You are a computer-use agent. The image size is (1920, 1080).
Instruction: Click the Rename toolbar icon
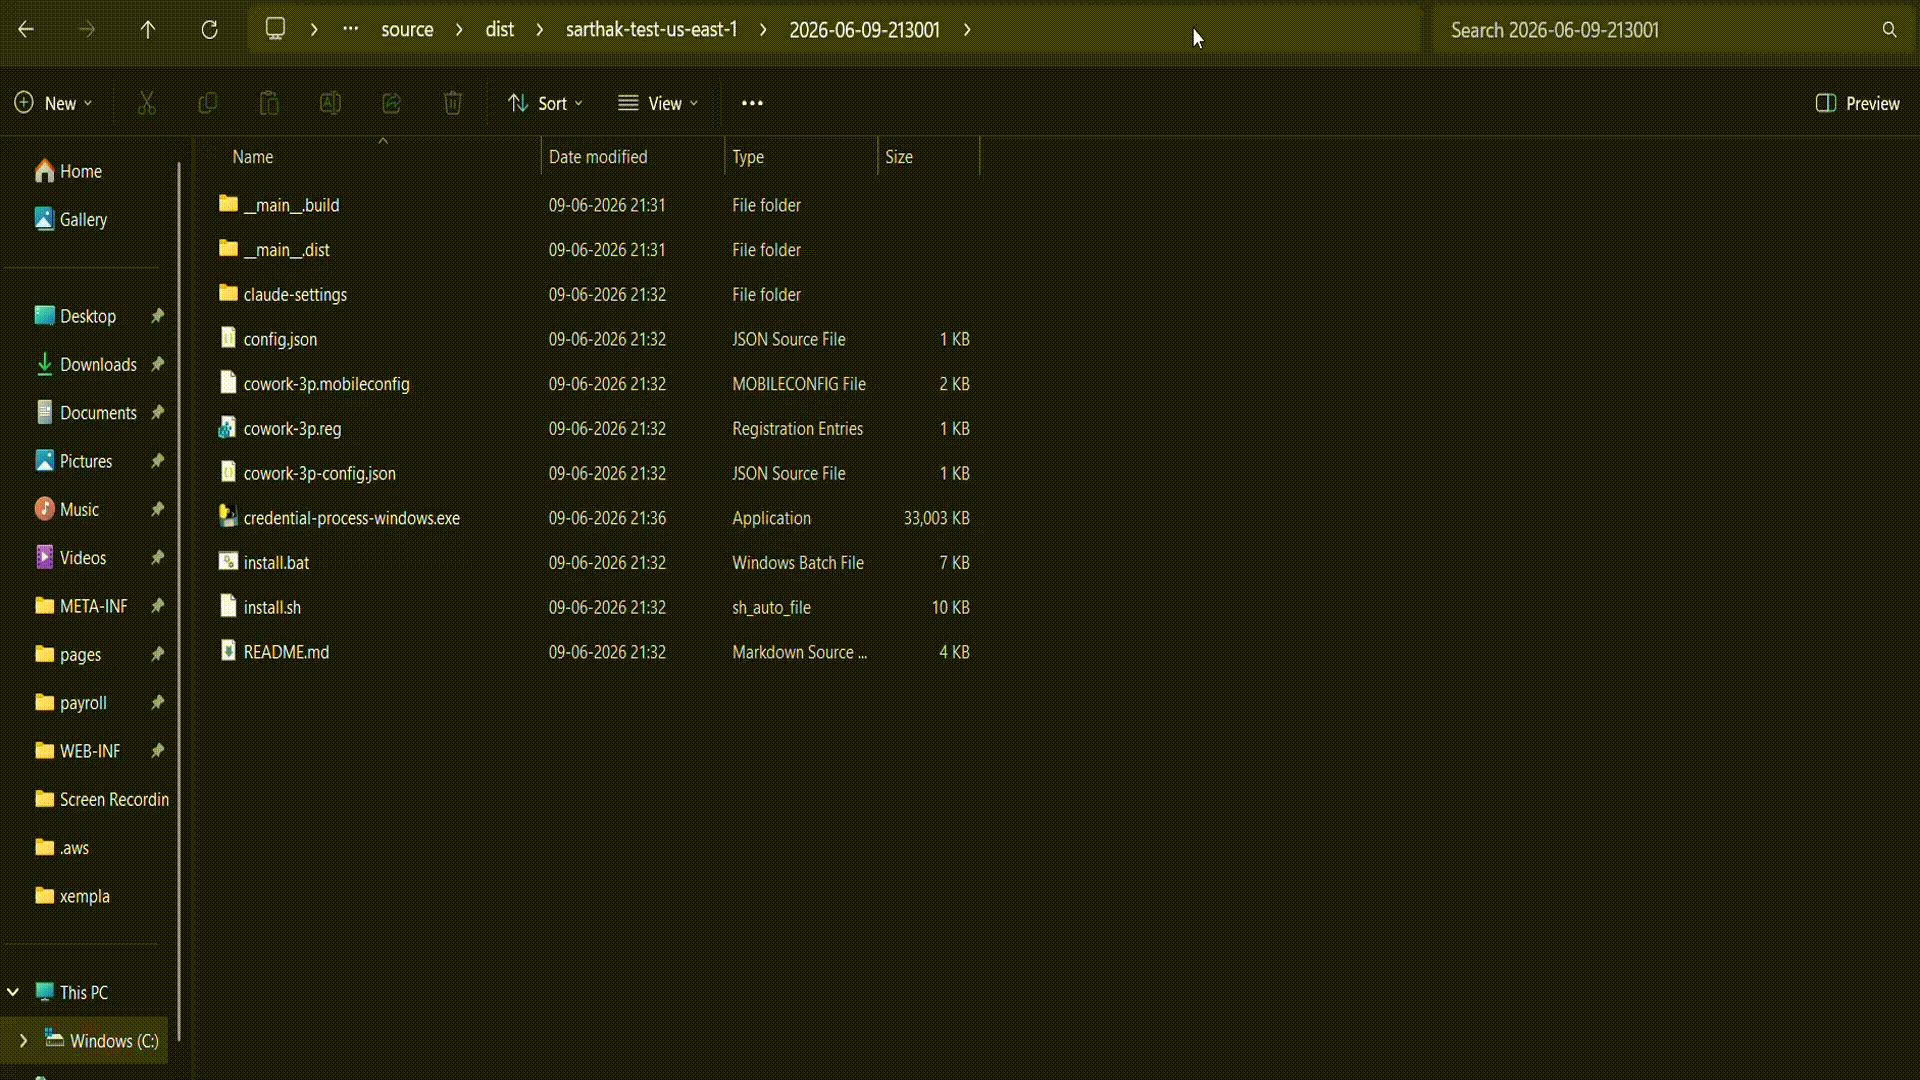[330, 103]
